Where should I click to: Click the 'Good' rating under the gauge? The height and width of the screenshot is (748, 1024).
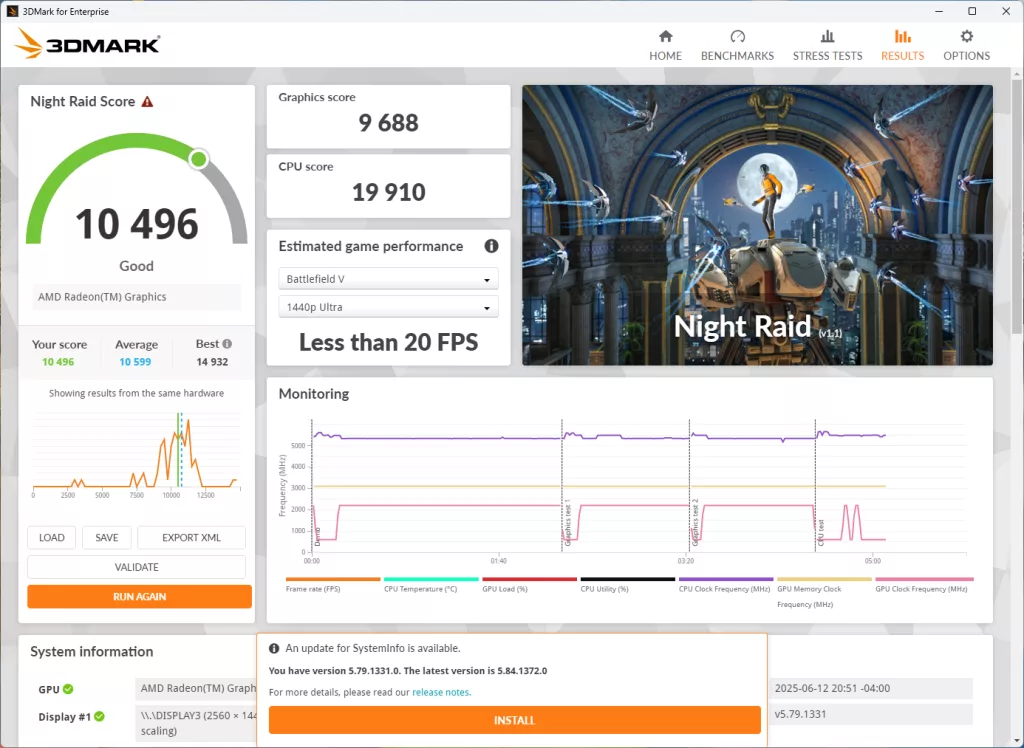[136, 266]
